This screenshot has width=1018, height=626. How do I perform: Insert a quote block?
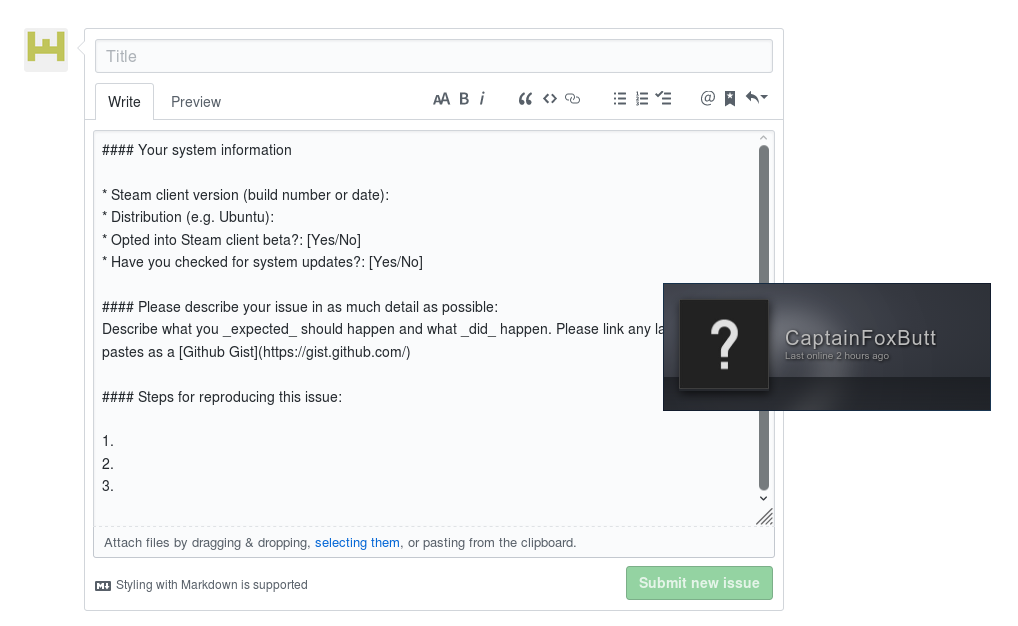pyautogui.click(x=525, y=99)
